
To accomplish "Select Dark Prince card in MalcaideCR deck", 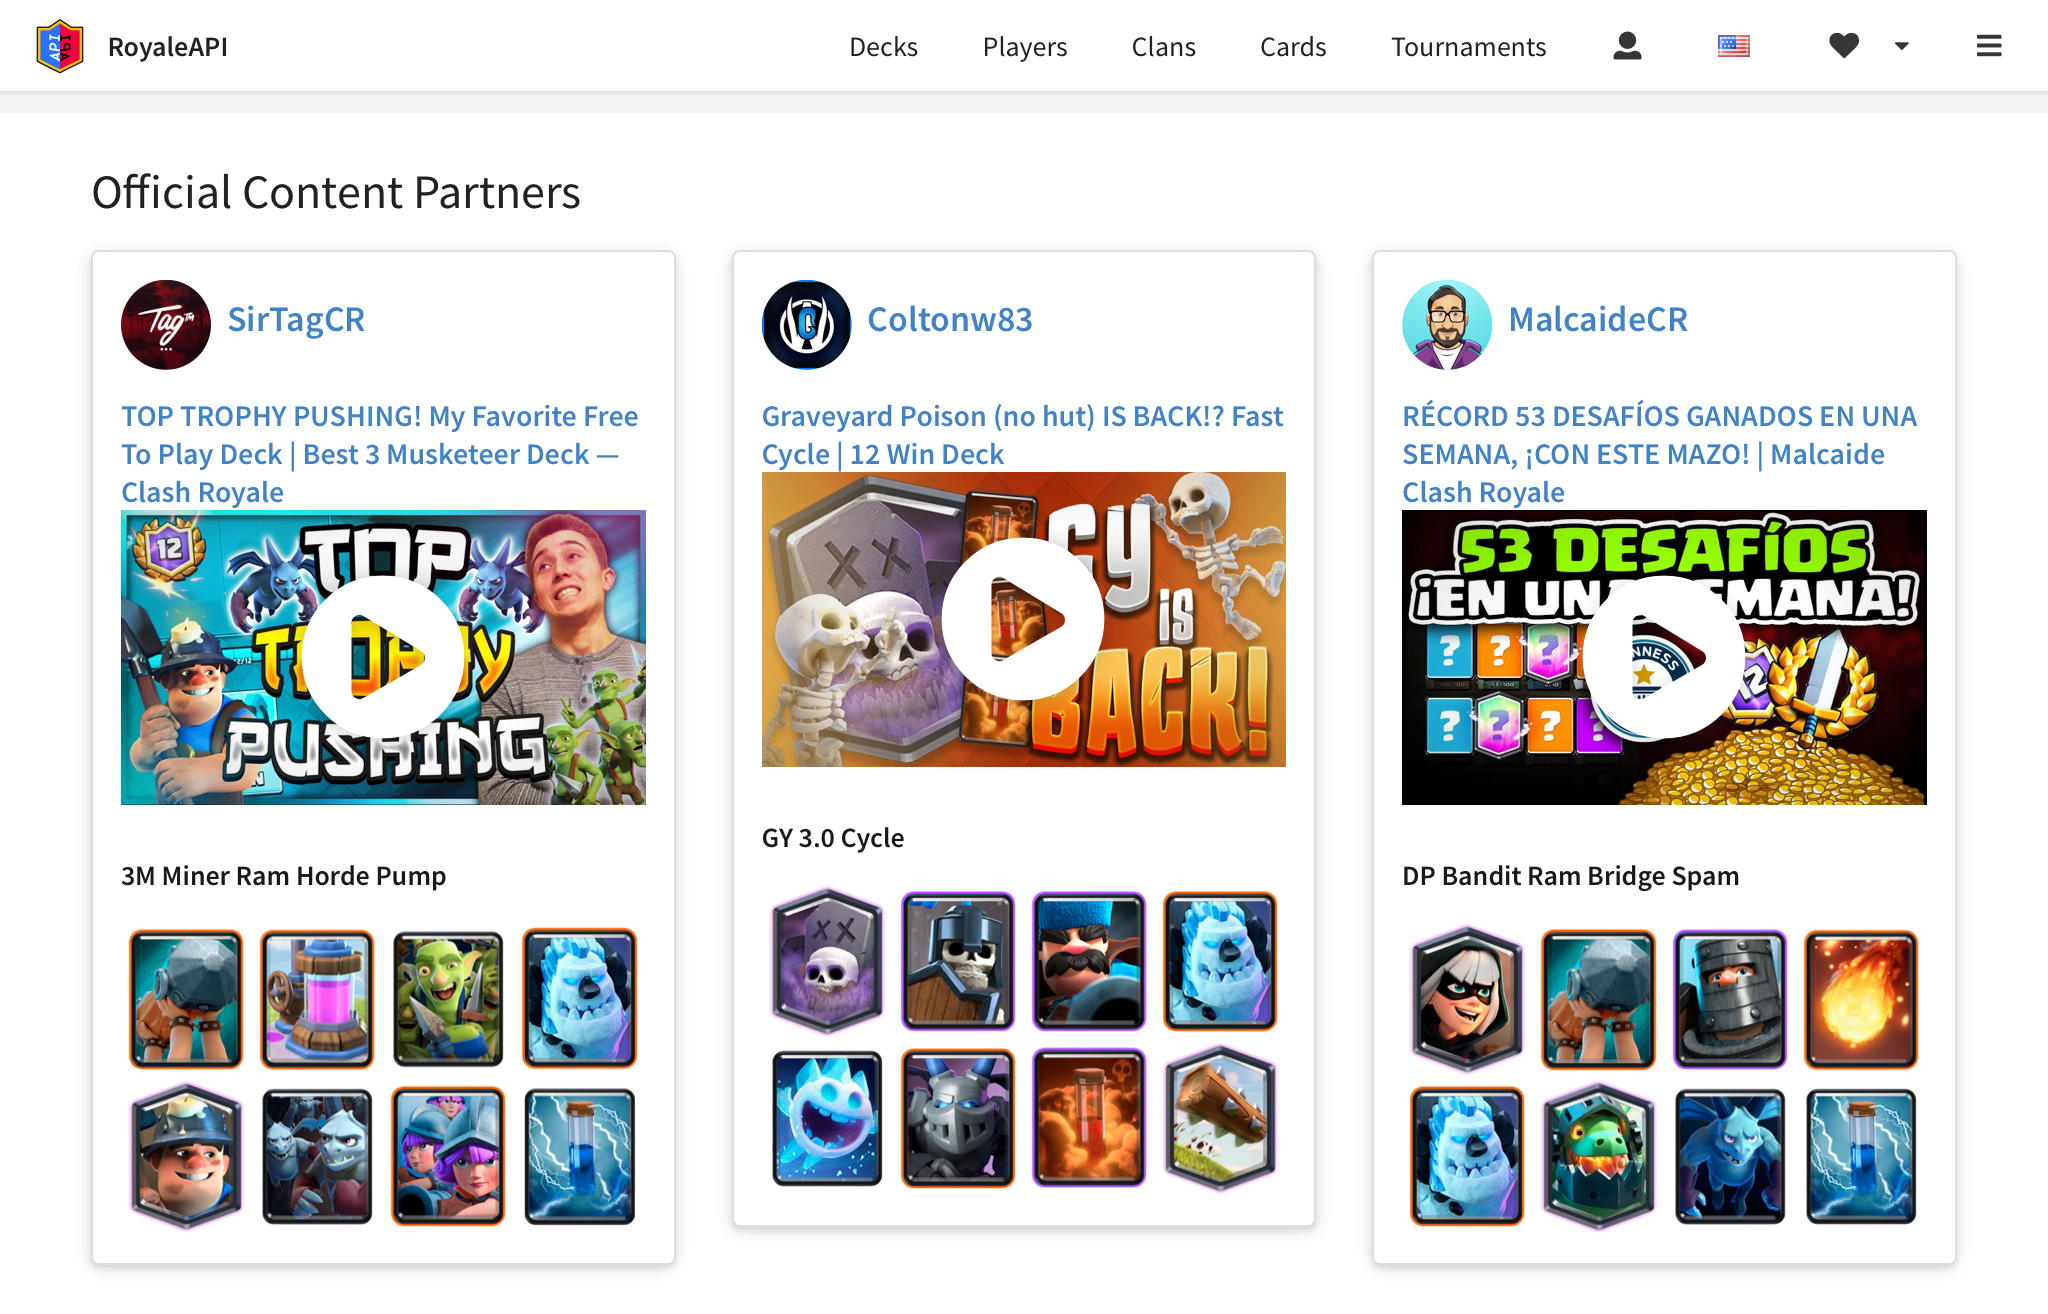I will (x=1729, y=999).
